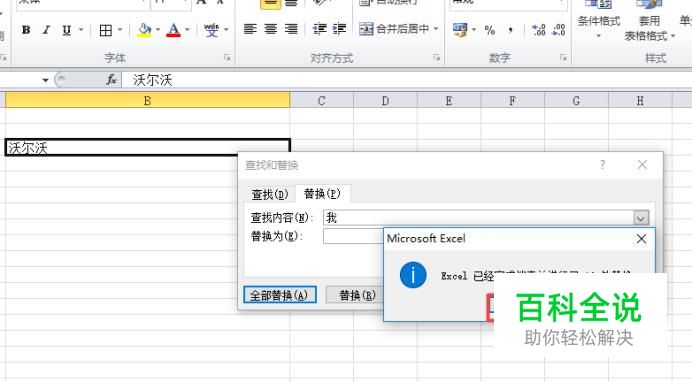Viewport: 692px width, 382px height.
Task: Open 条件格式 conditional formatting menu
Action: 598,20
